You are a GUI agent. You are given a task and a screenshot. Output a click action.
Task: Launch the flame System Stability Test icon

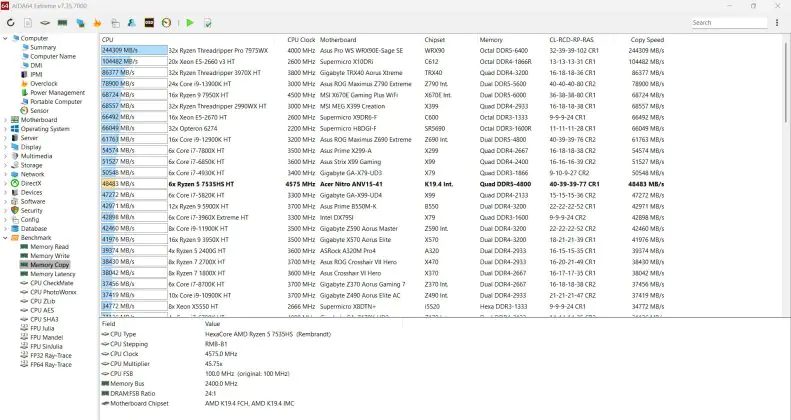pyautogui.click(x=97, y=23)
